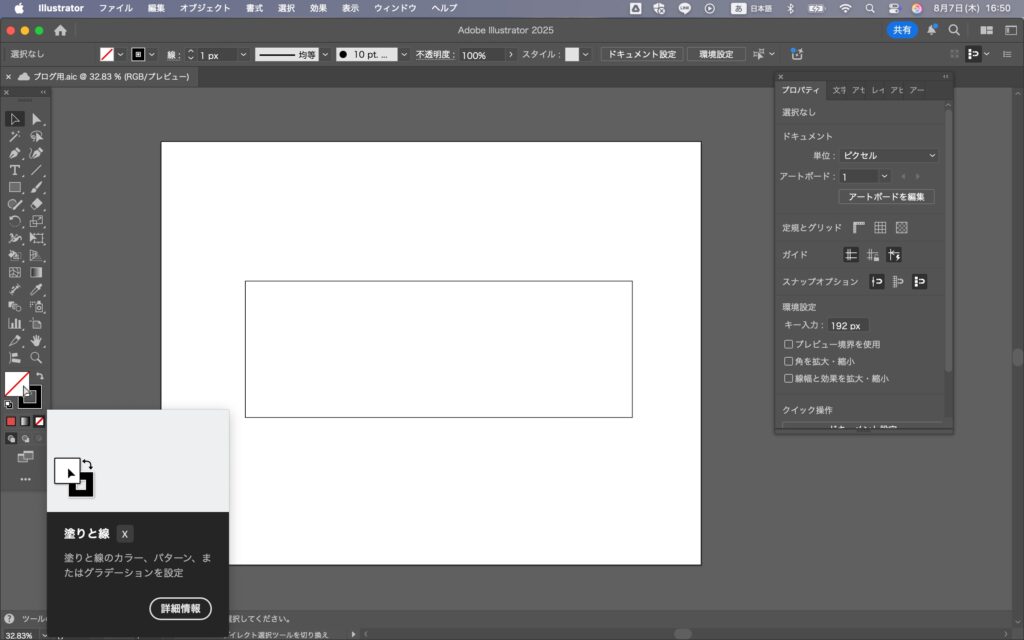The width and height of the screenshot is (1024, 640).
Task: Toggle snap to point option
Action: (877, 281)
